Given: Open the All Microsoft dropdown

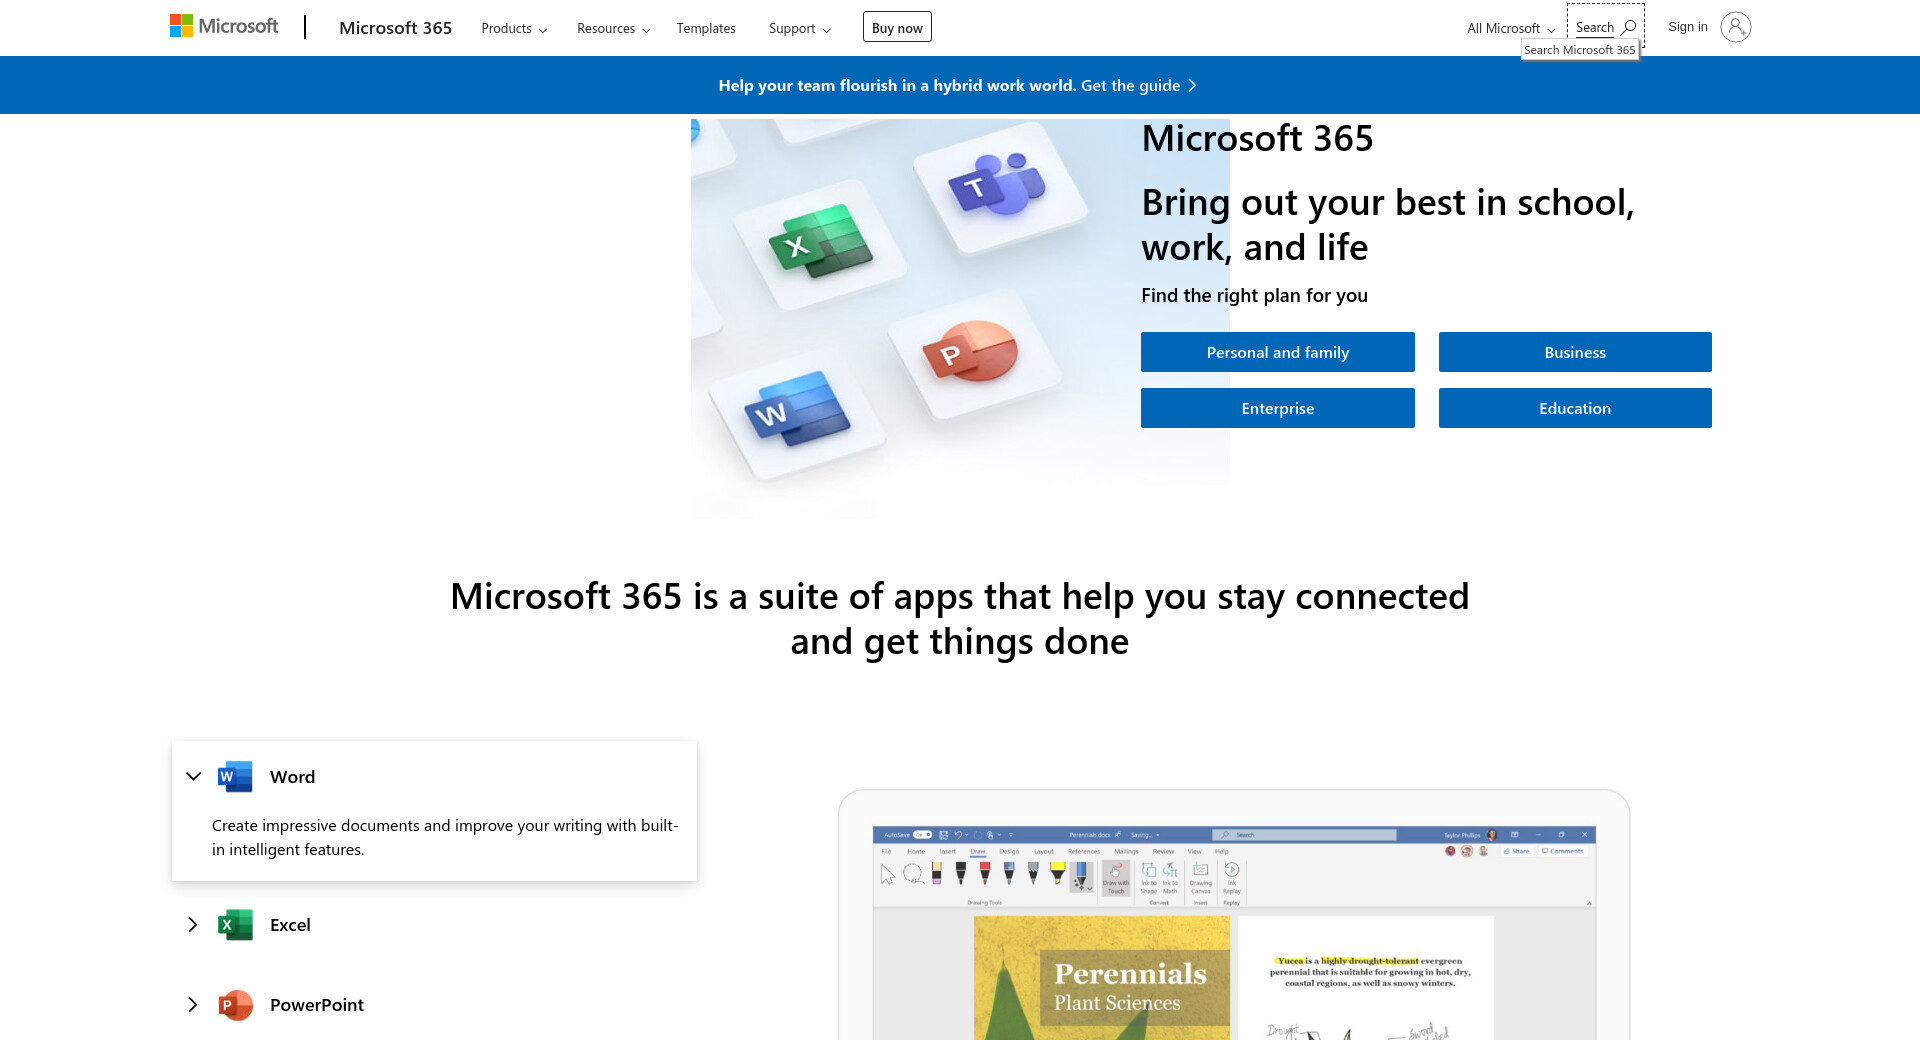Looking at the screenshot, I should click(1510, 28).
